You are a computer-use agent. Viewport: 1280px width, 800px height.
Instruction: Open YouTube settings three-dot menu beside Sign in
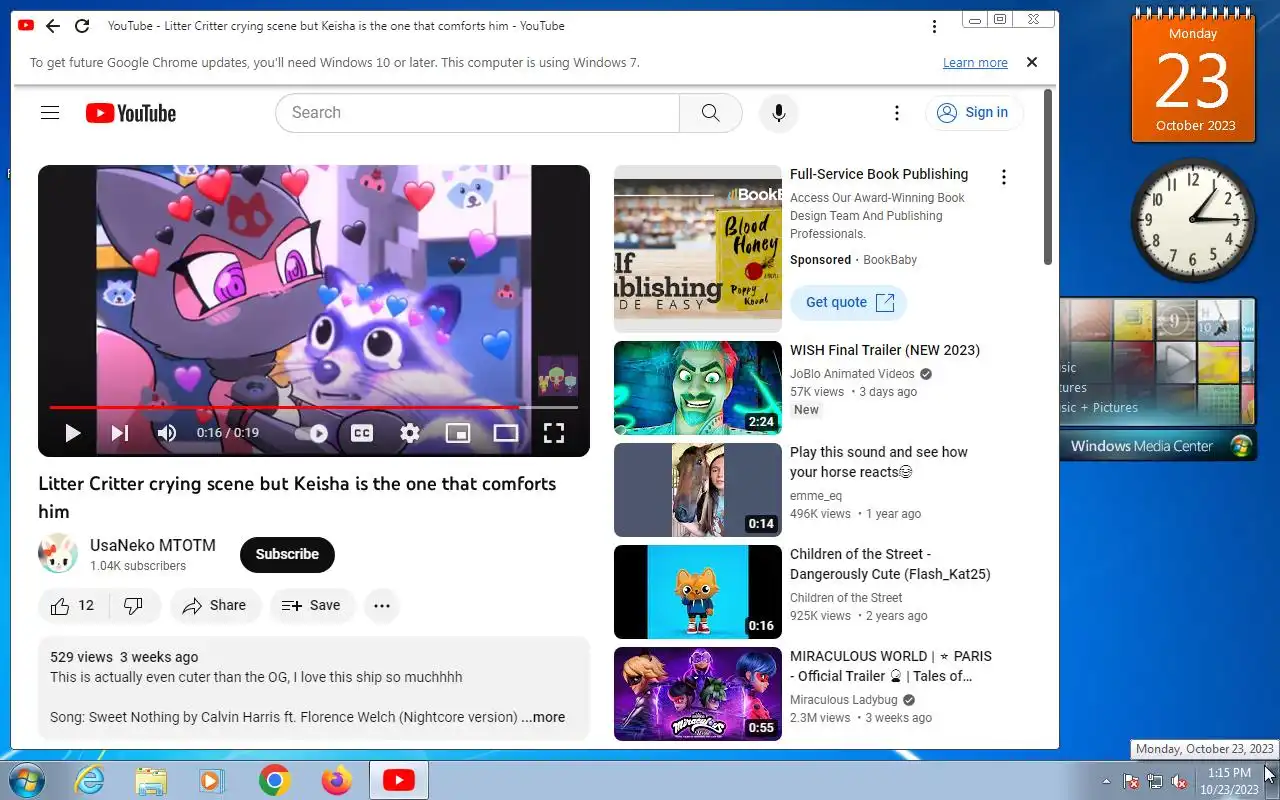pos(897,113)
